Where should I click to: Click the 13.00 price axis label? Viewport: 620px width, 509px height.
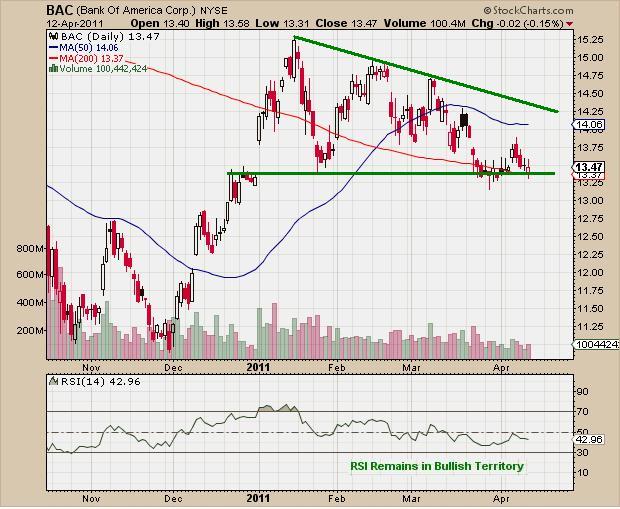(589, 201)
